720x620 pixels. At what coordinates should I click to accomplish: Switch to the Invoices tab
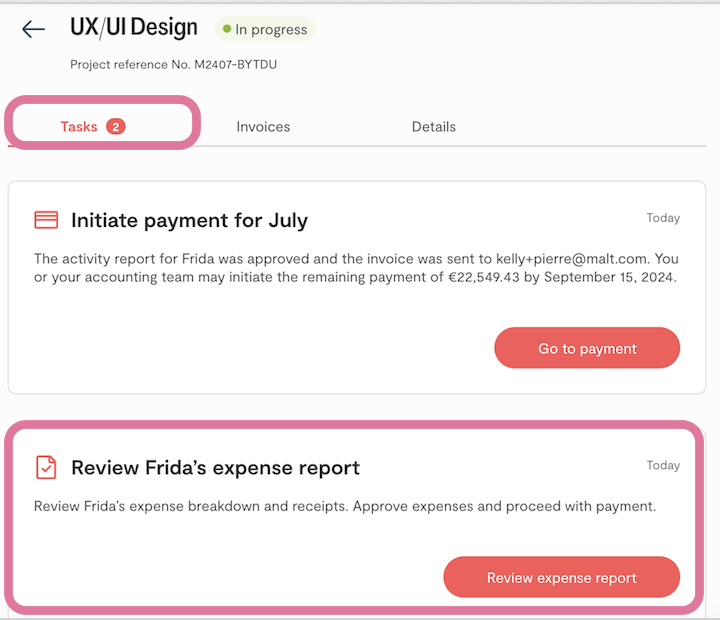click(x=263, y=127)
